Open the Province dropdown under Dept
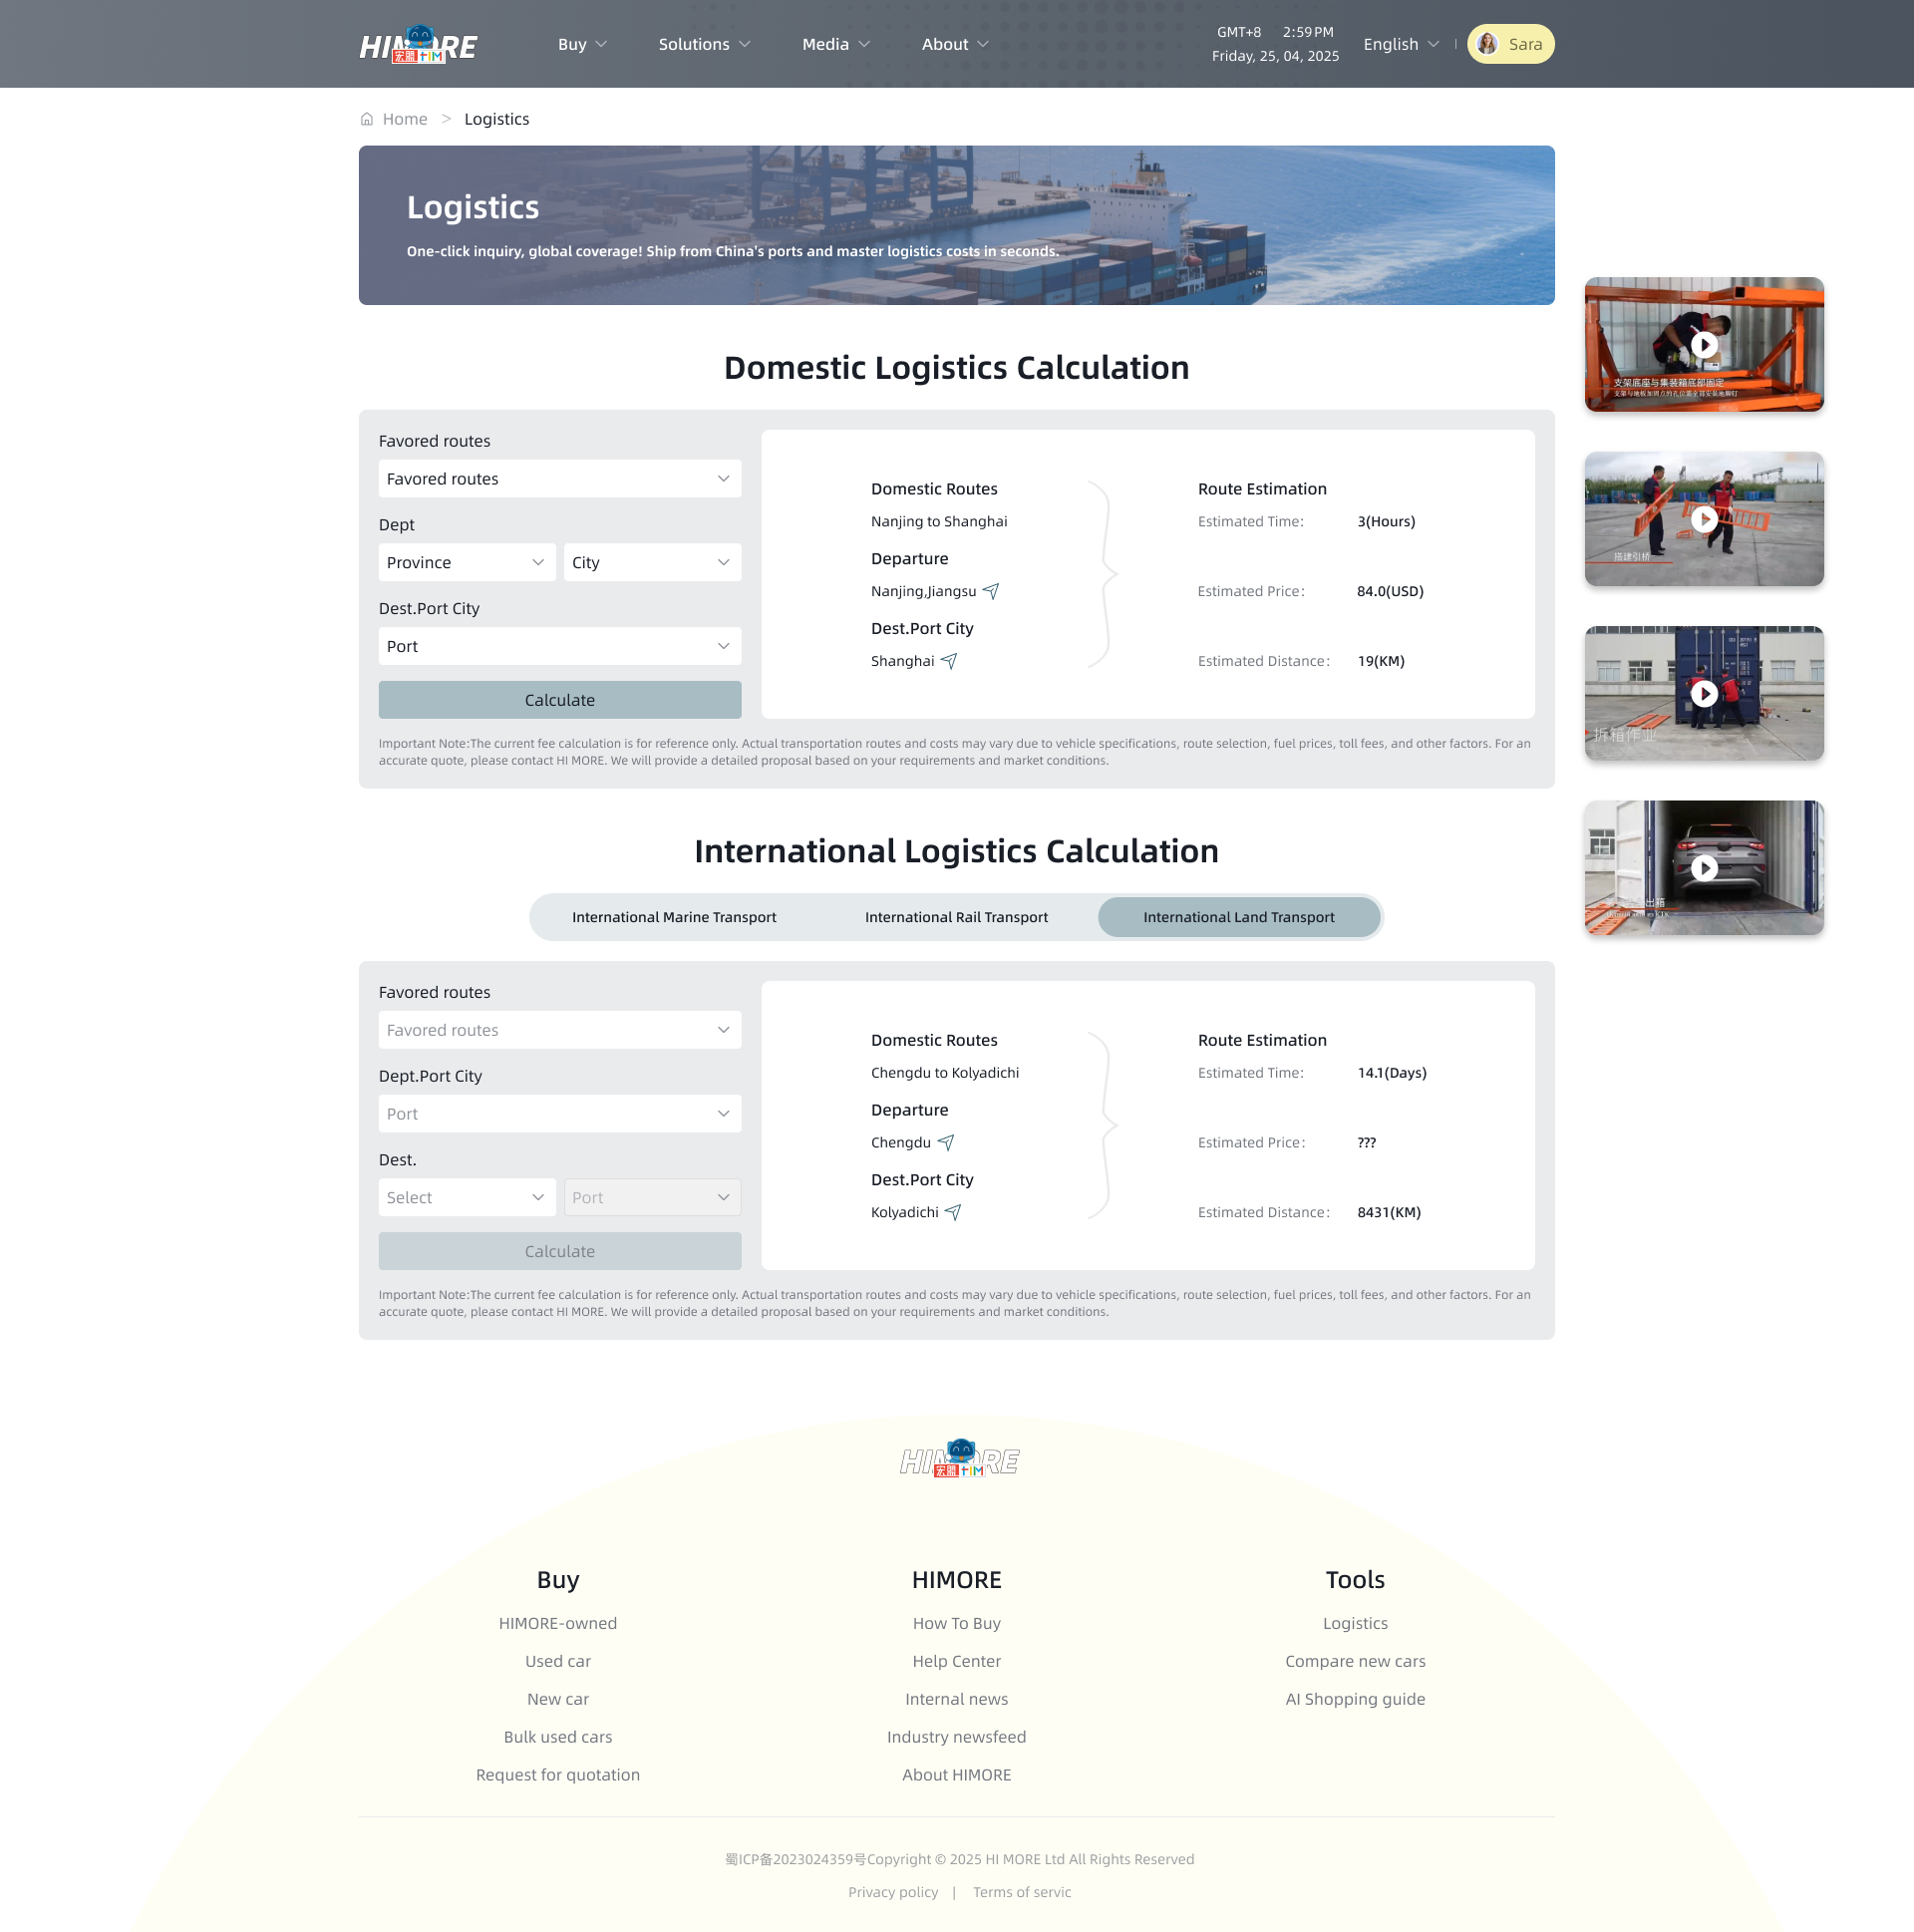1914x1932 pixels. (467, 563)
